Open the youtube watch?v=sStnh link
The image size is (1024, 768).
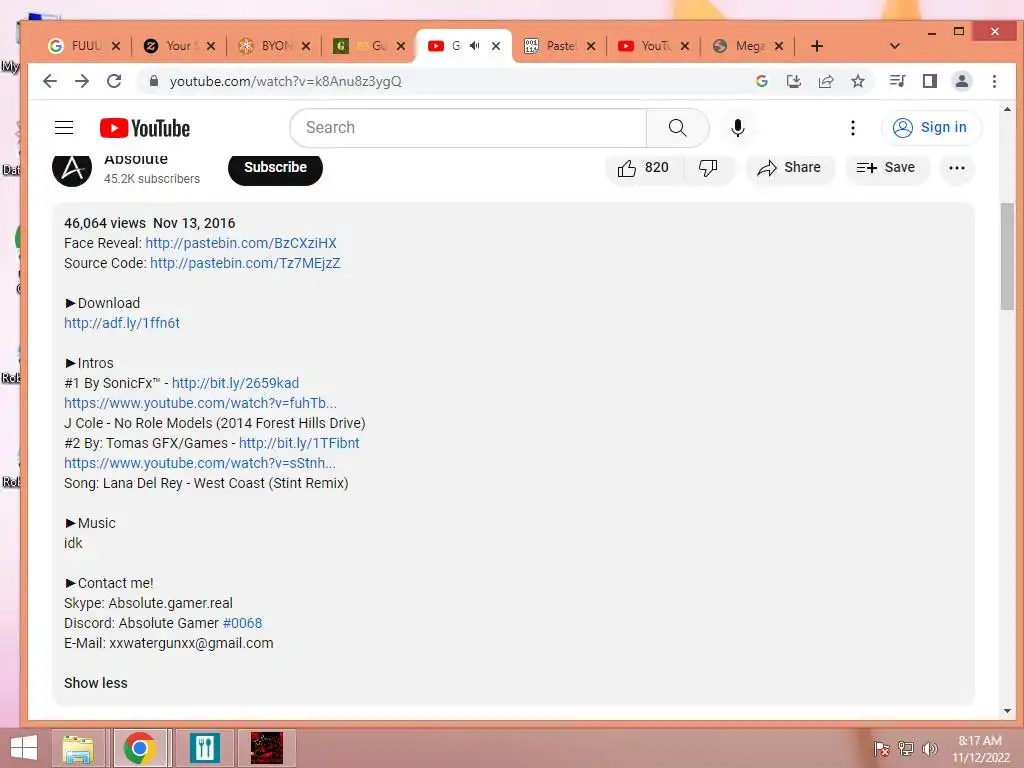point(200,463)
